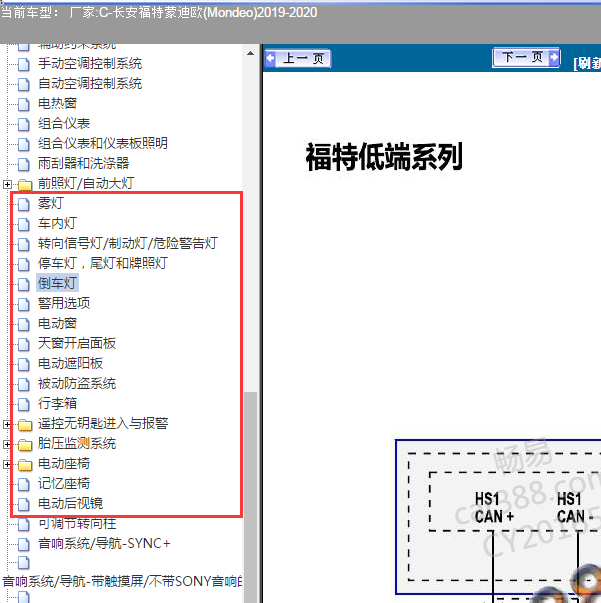Open the 自动空调控制系统 tree item
The image size is (601, 603).
pos(90,83)
